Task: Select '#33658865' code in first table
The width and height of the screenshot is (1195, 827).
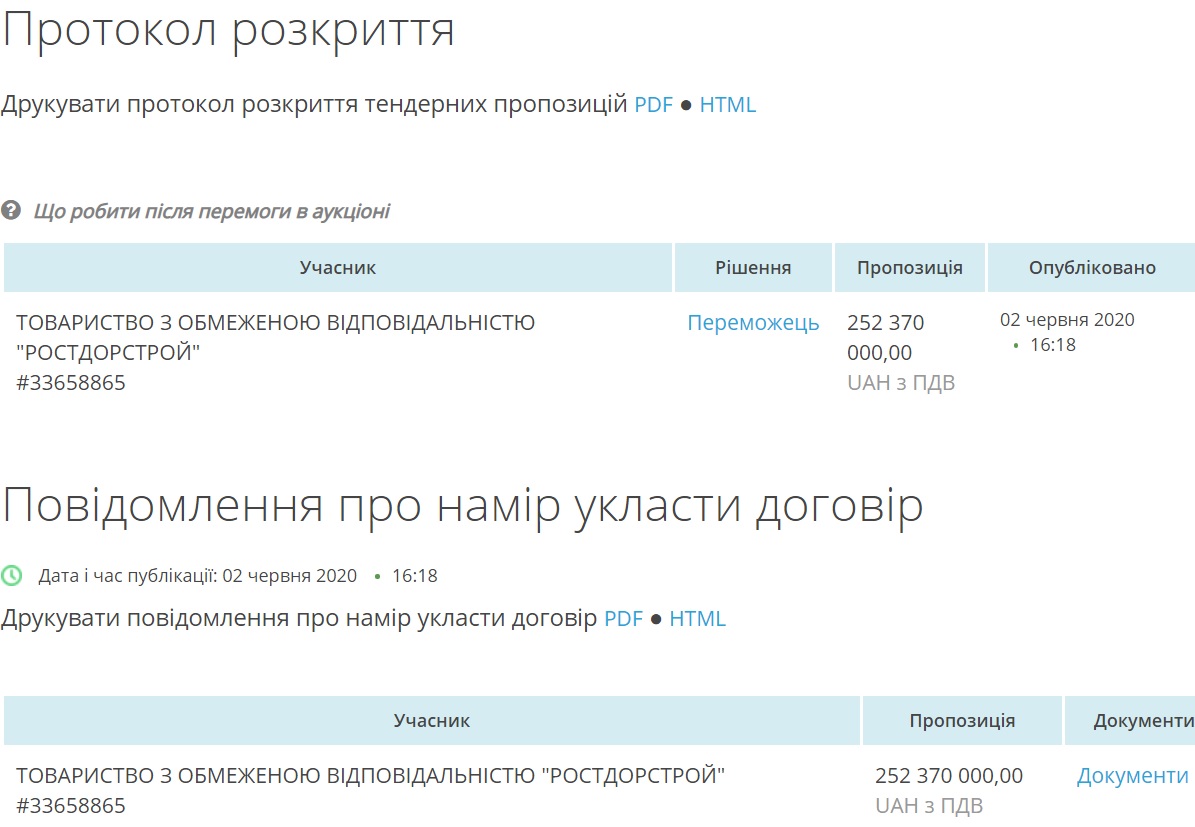Action: tap(71, 383)
